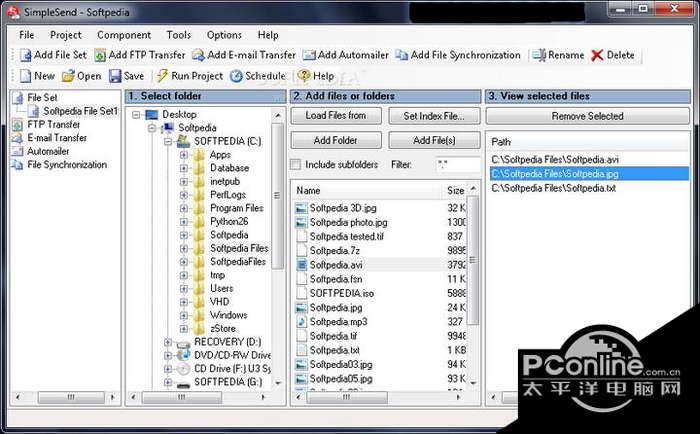Select DVD/CD-RW Drive in tree
This screenshot has height=434, width=700.
pos(232,355)
